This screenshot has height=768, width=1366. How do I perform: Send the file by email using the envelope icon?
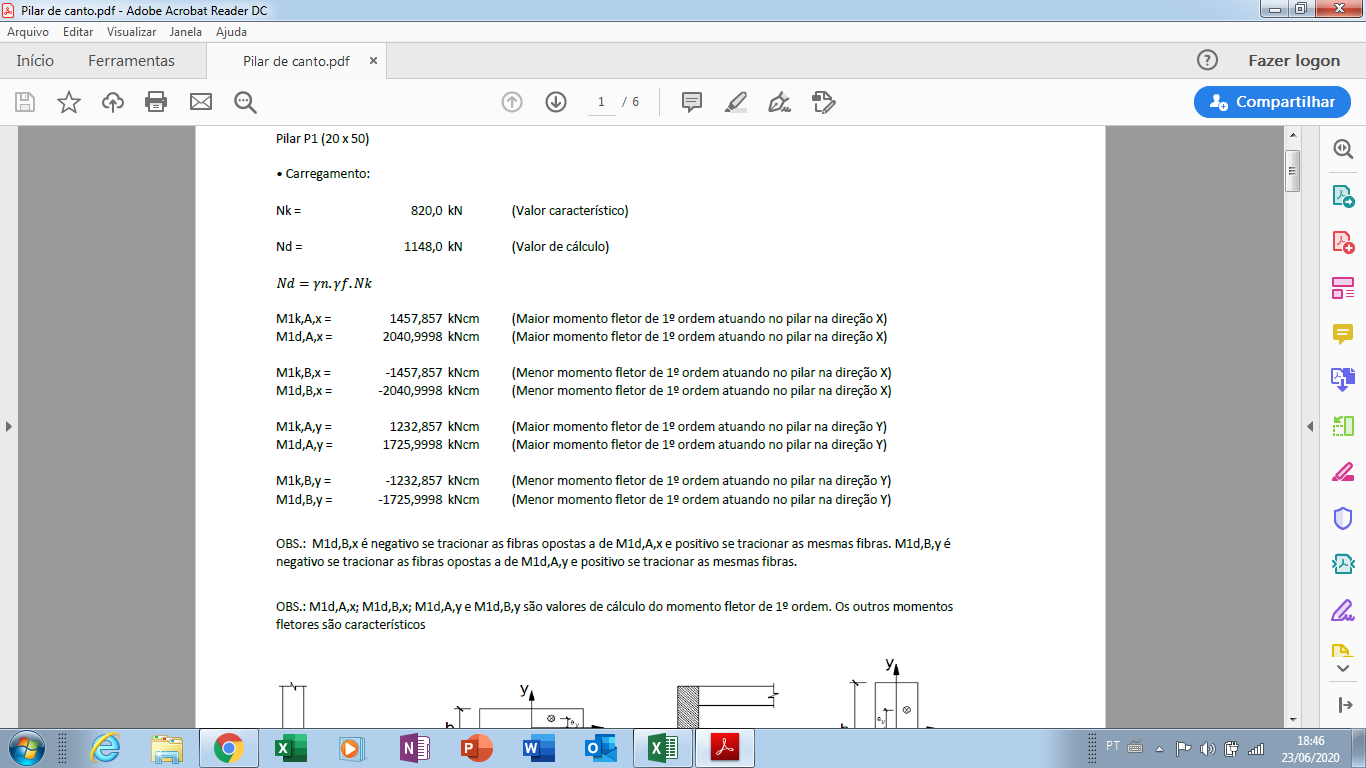click(x=201, y=102)
